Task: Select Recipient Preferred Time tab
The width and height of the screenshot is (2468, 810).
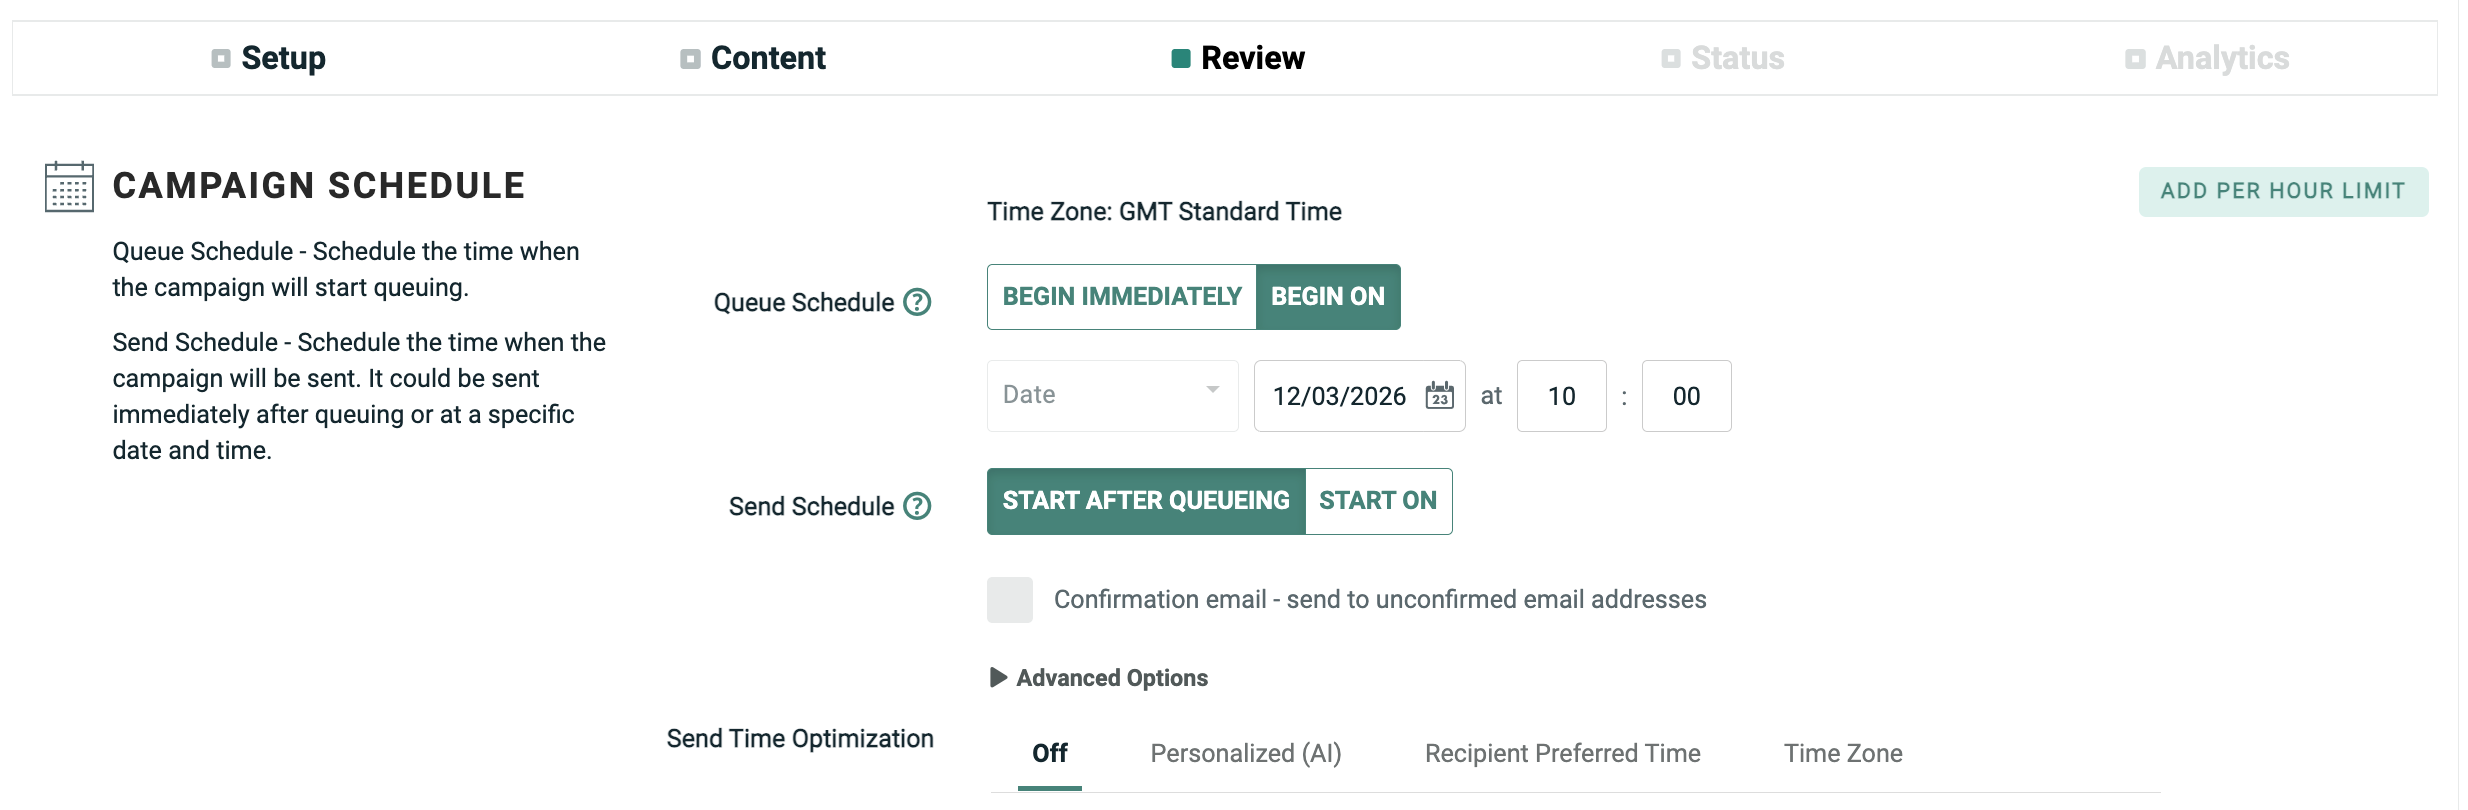Action: (x=1562, y=754)
